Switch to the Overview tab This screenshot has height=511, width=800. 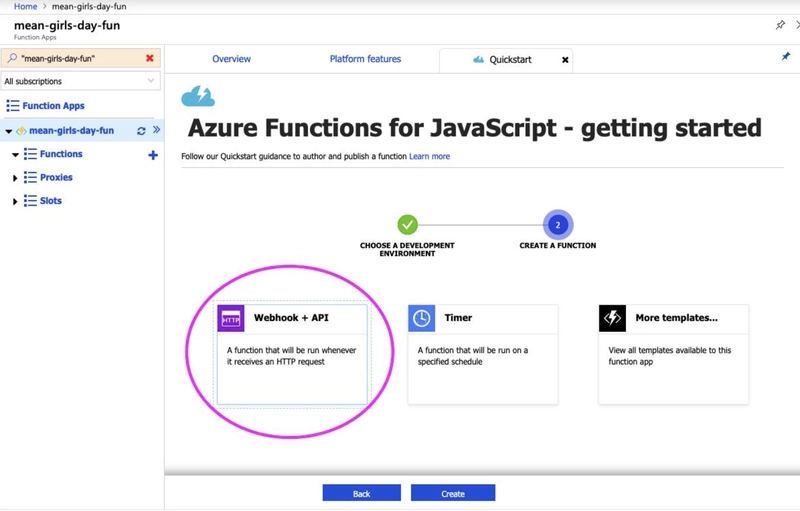click(x=231, y=59)
